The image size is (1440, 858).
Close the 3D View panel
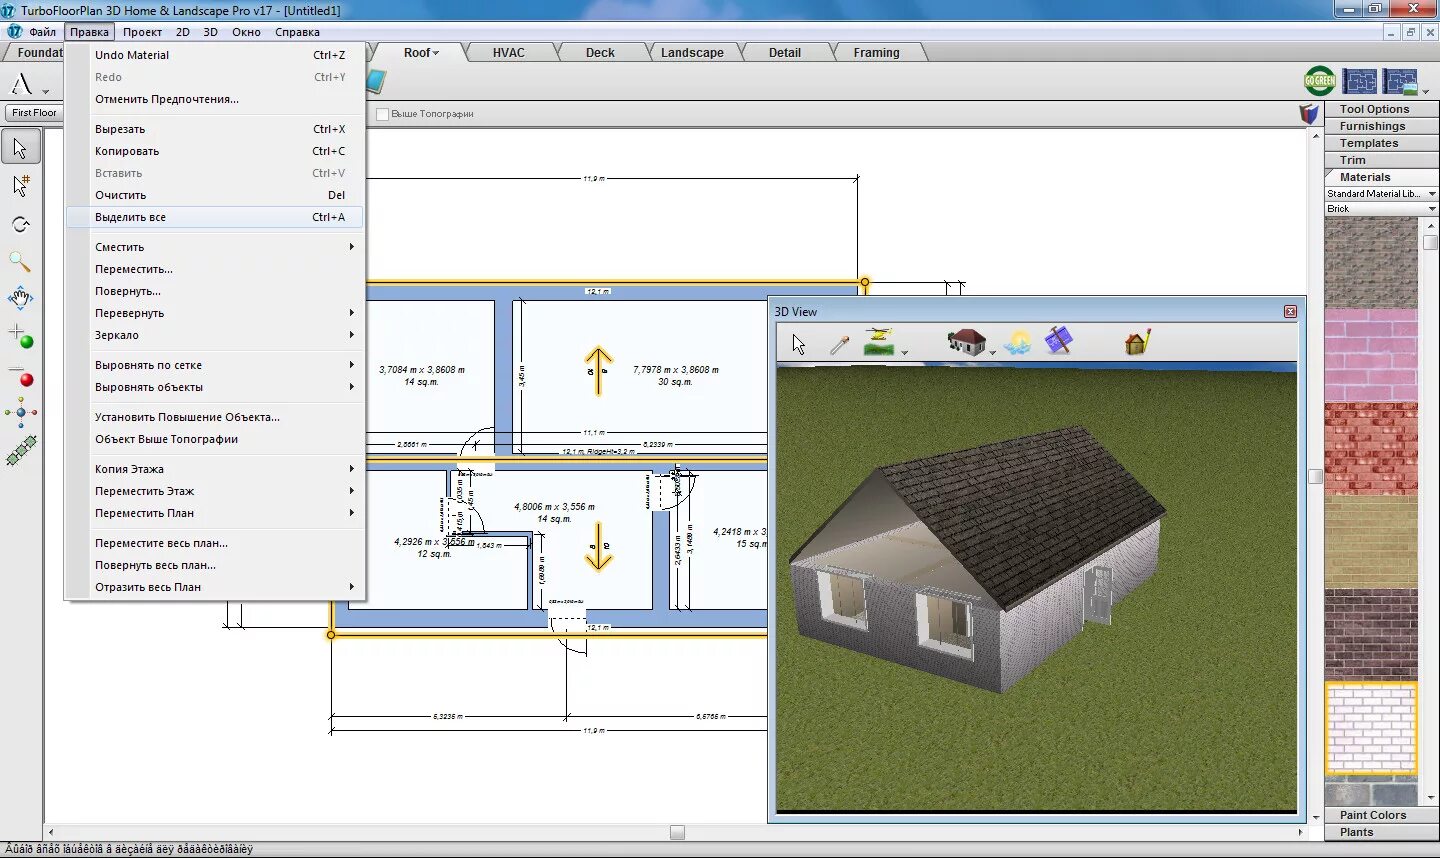(1290, 312)
